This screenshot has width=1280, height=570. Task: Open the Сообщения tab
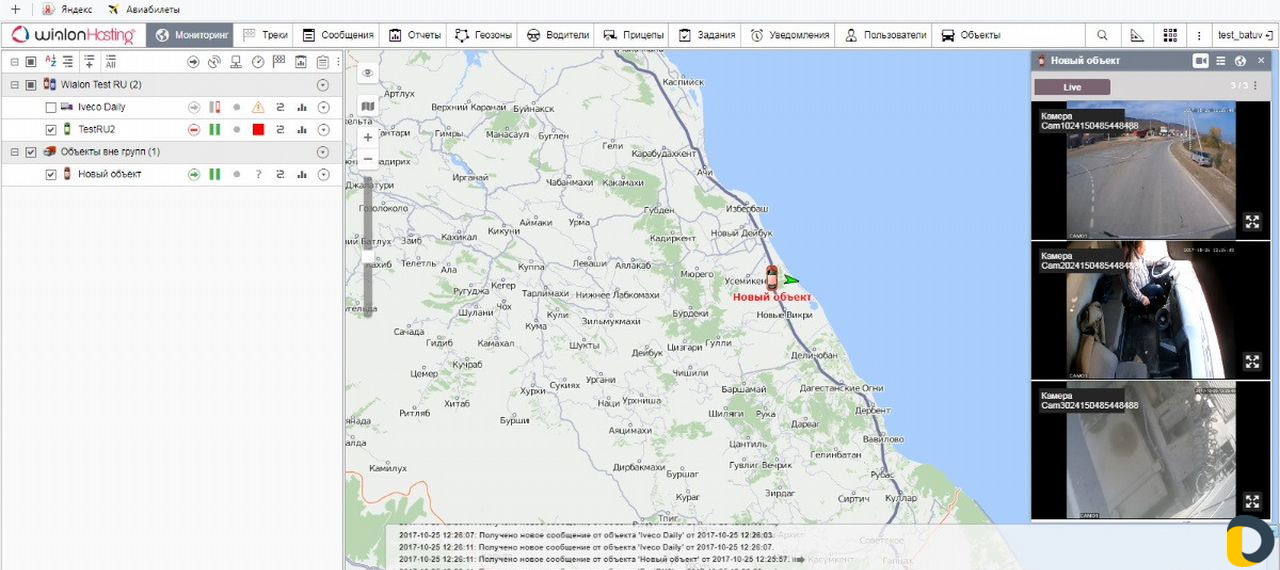(x=338, y=35)
